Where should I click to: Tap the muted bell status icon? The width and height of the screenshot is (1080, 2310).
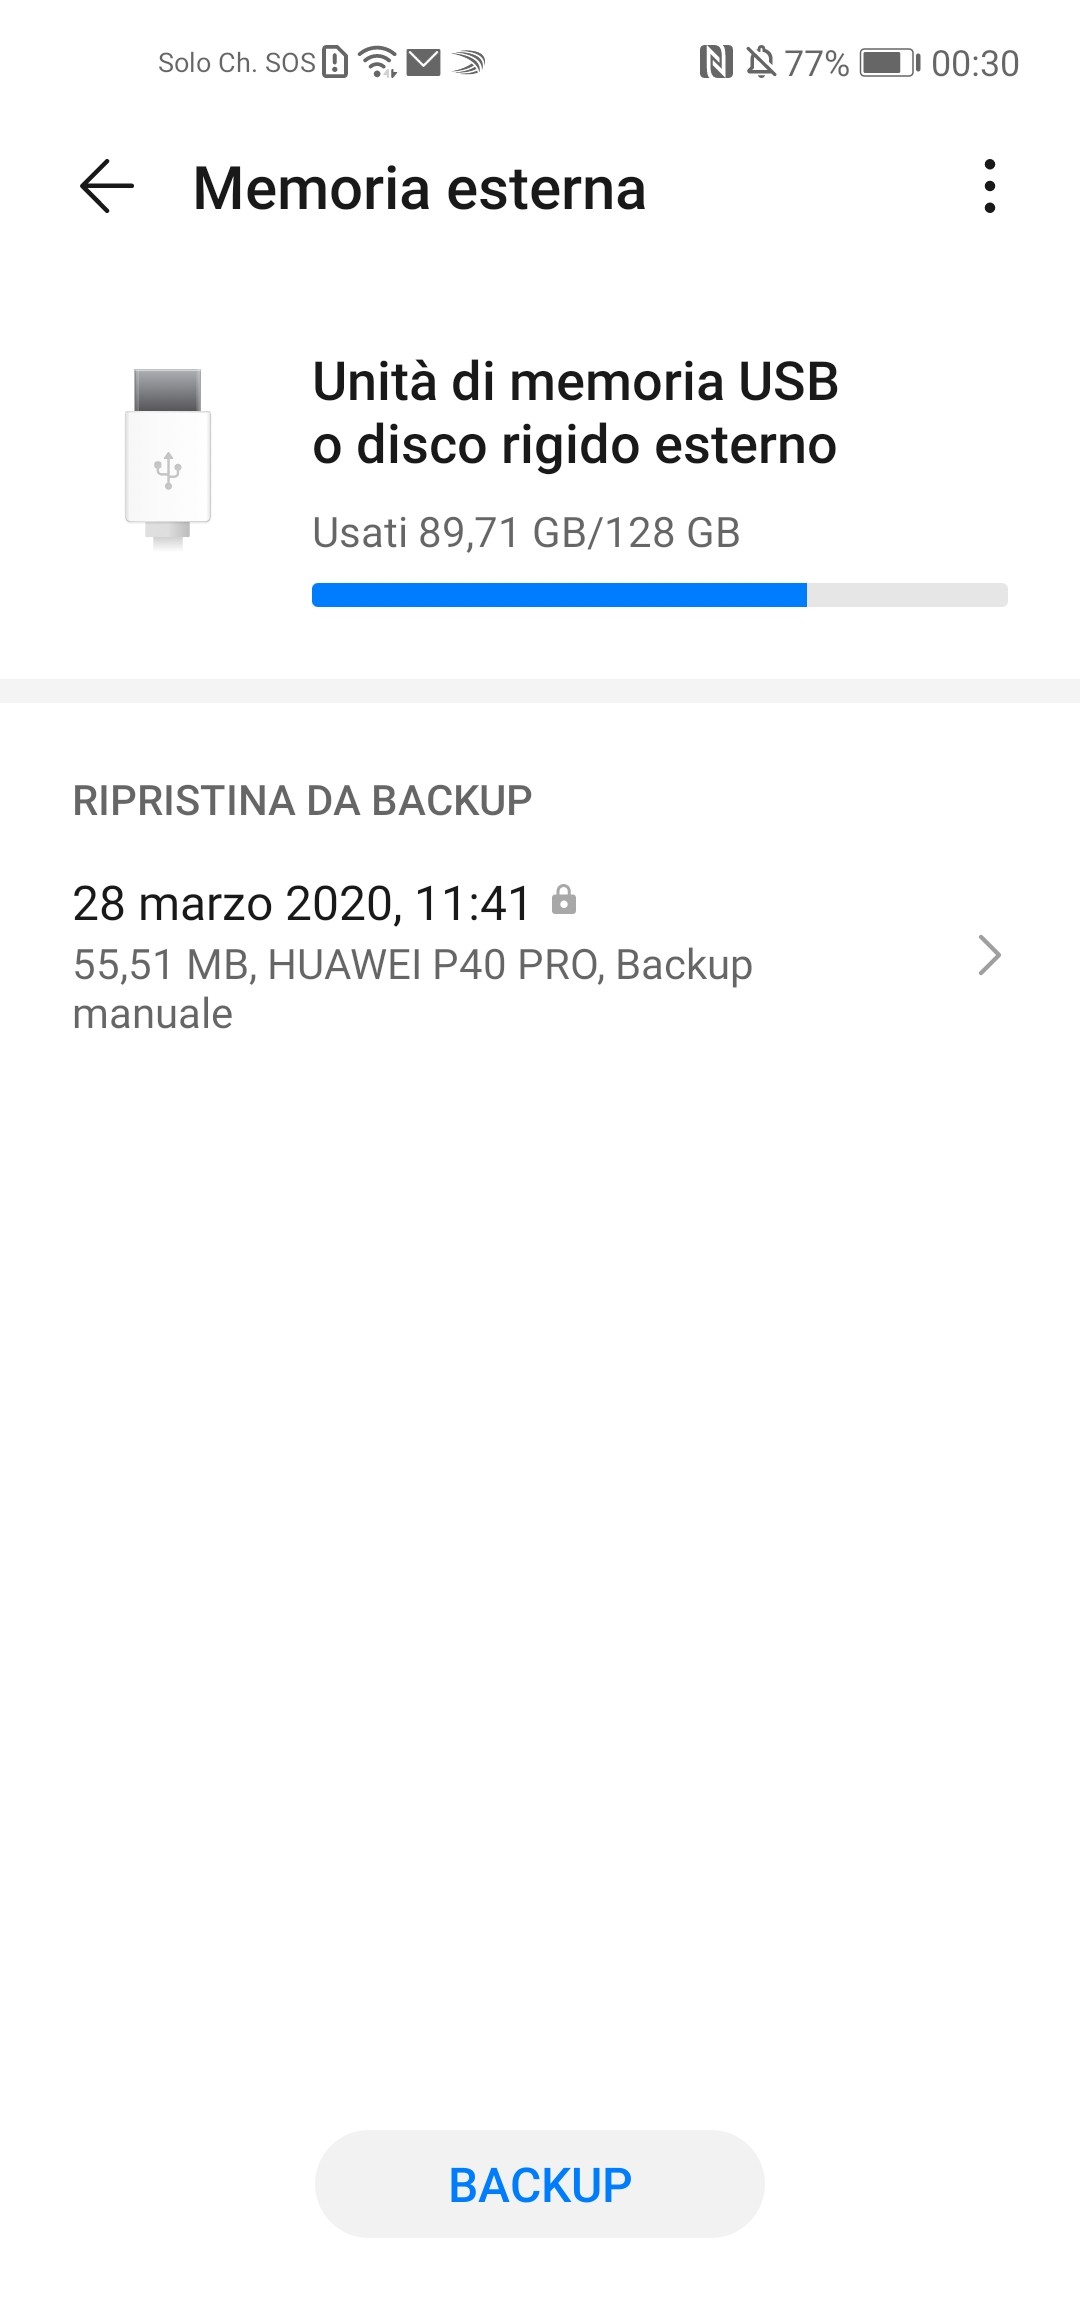coord(761,63)
